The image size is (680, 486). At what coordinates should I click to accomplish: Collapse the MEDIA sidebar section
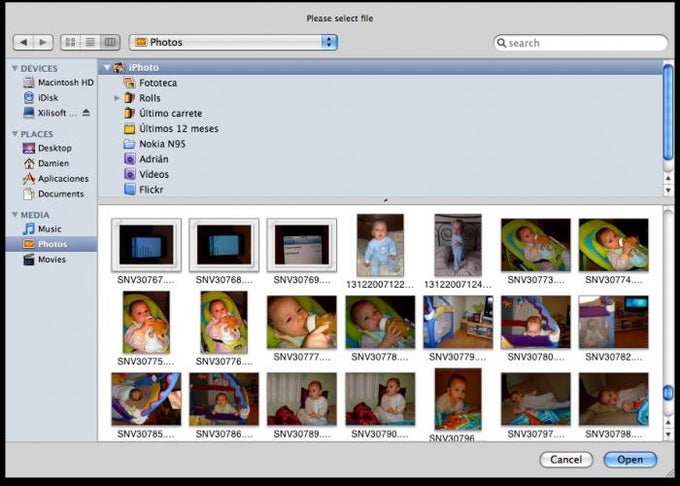tap(15, 215)
